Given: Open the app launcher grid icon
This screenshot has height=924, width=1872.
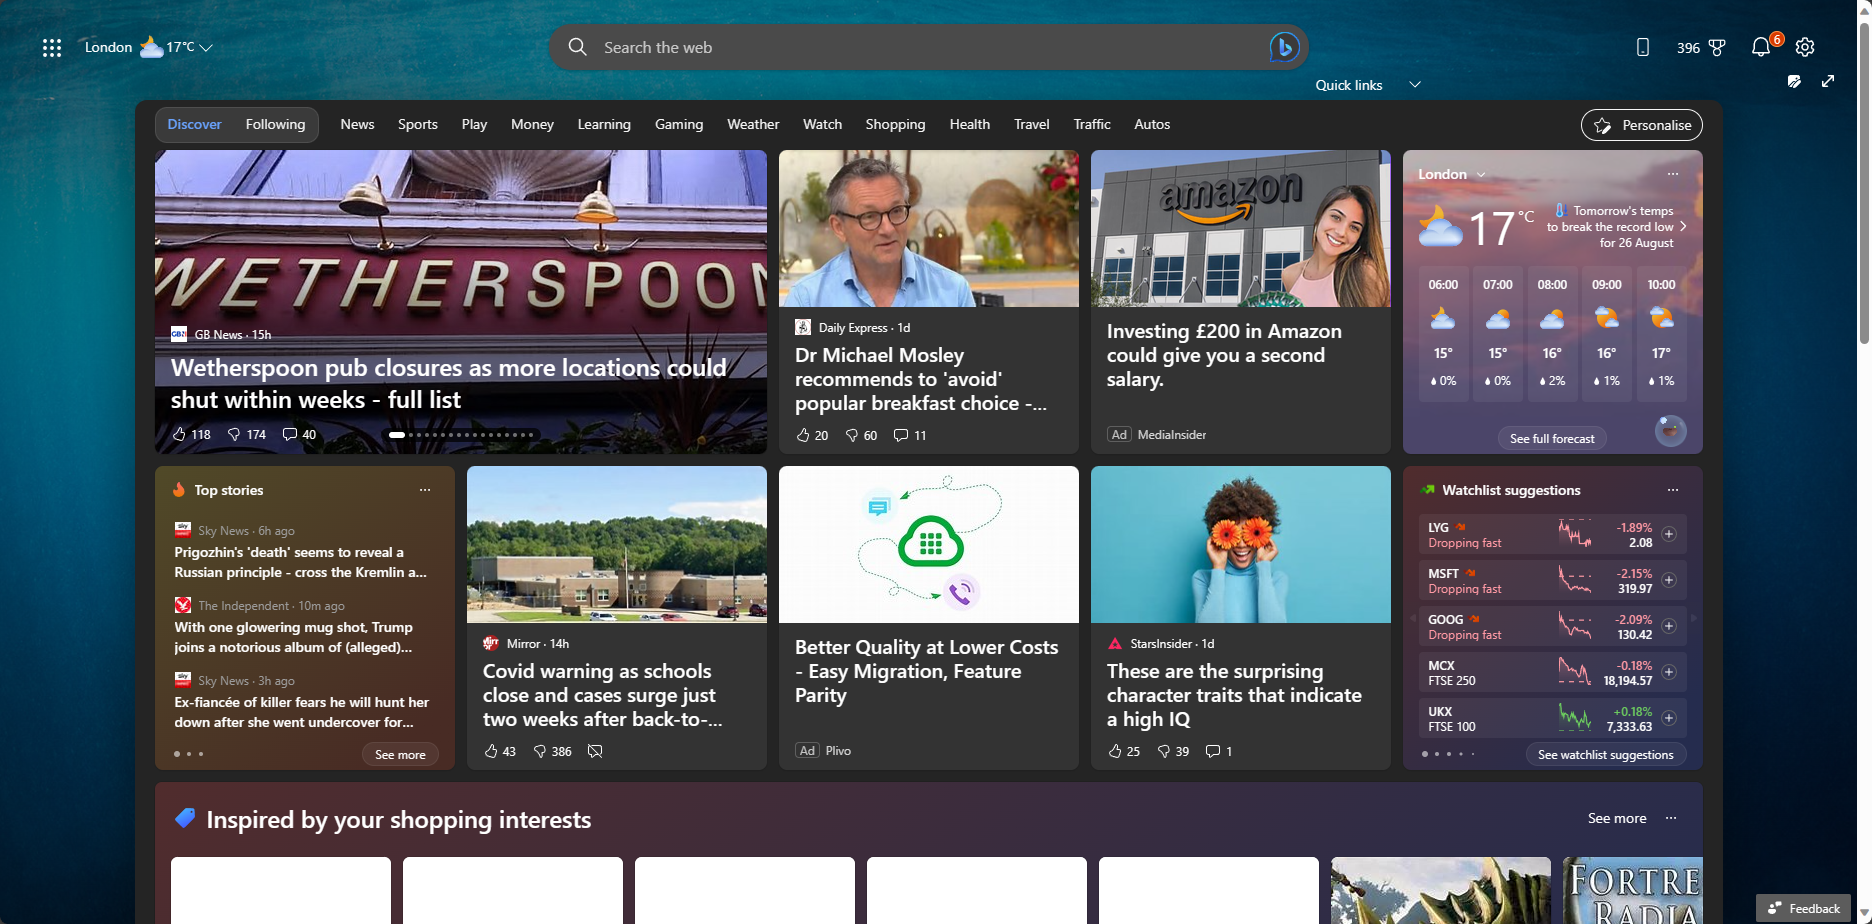Looking at the screenshot, I should [x=52, y=47].
